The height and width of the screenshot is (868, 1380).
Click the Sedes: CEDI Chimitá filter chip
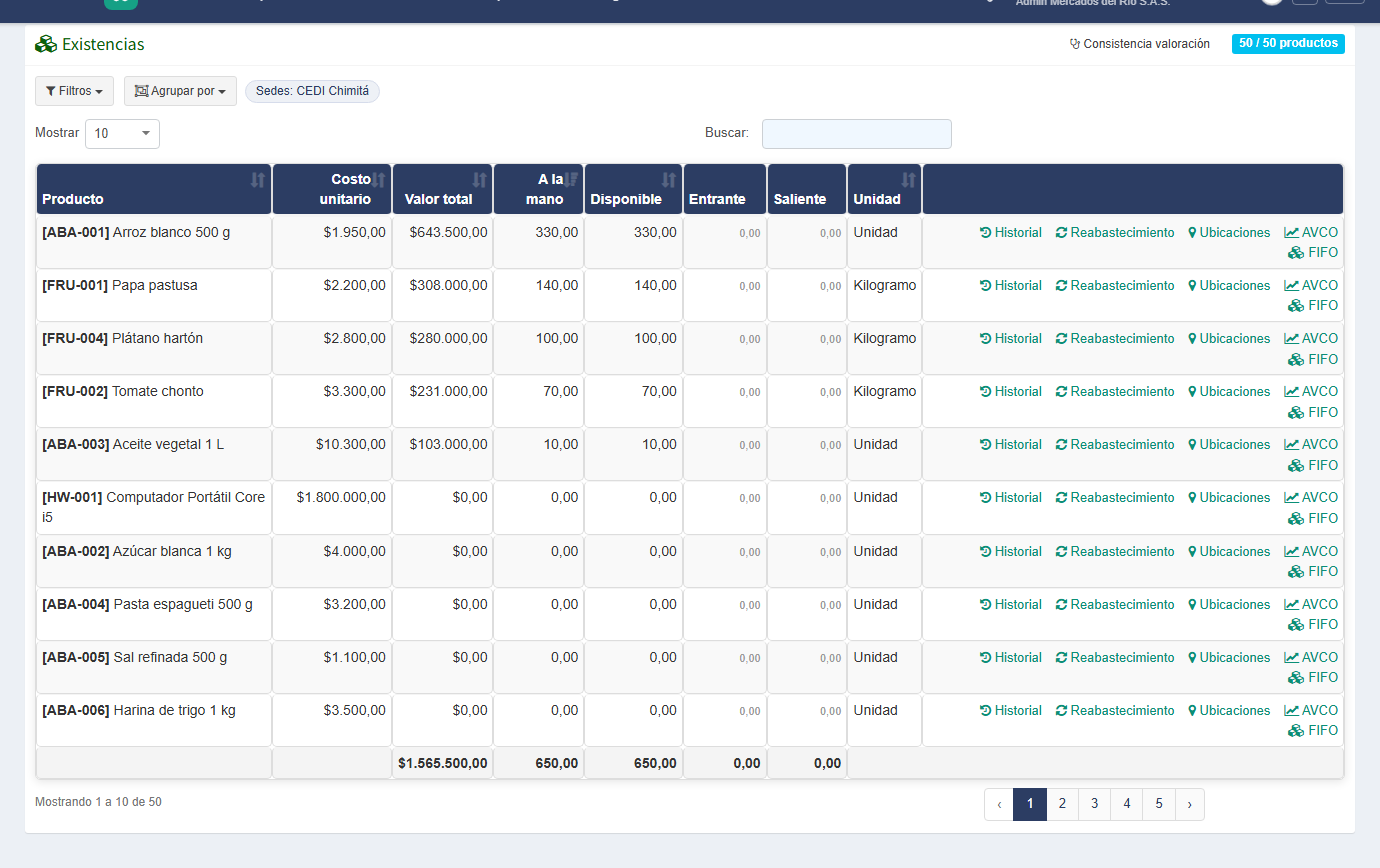coord(312,91)
